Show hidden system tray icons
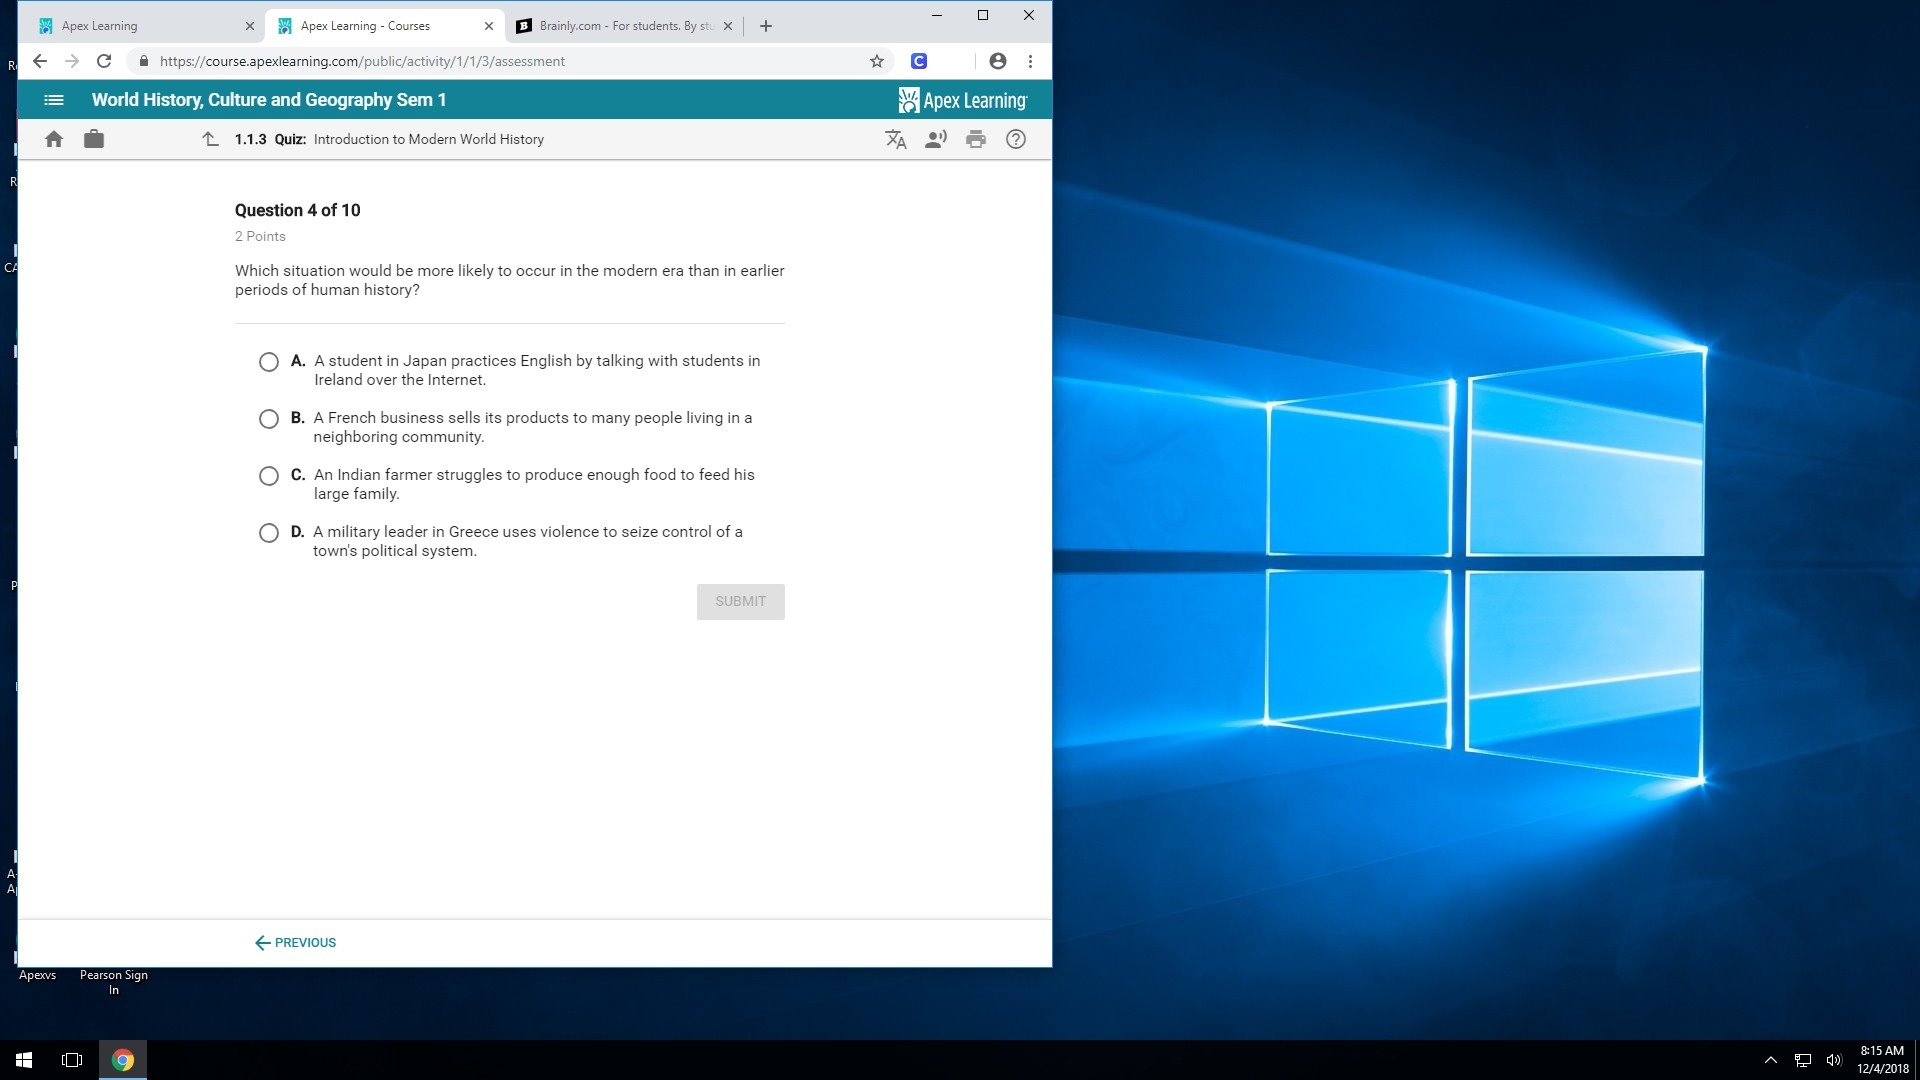 coord(1771,1060)
